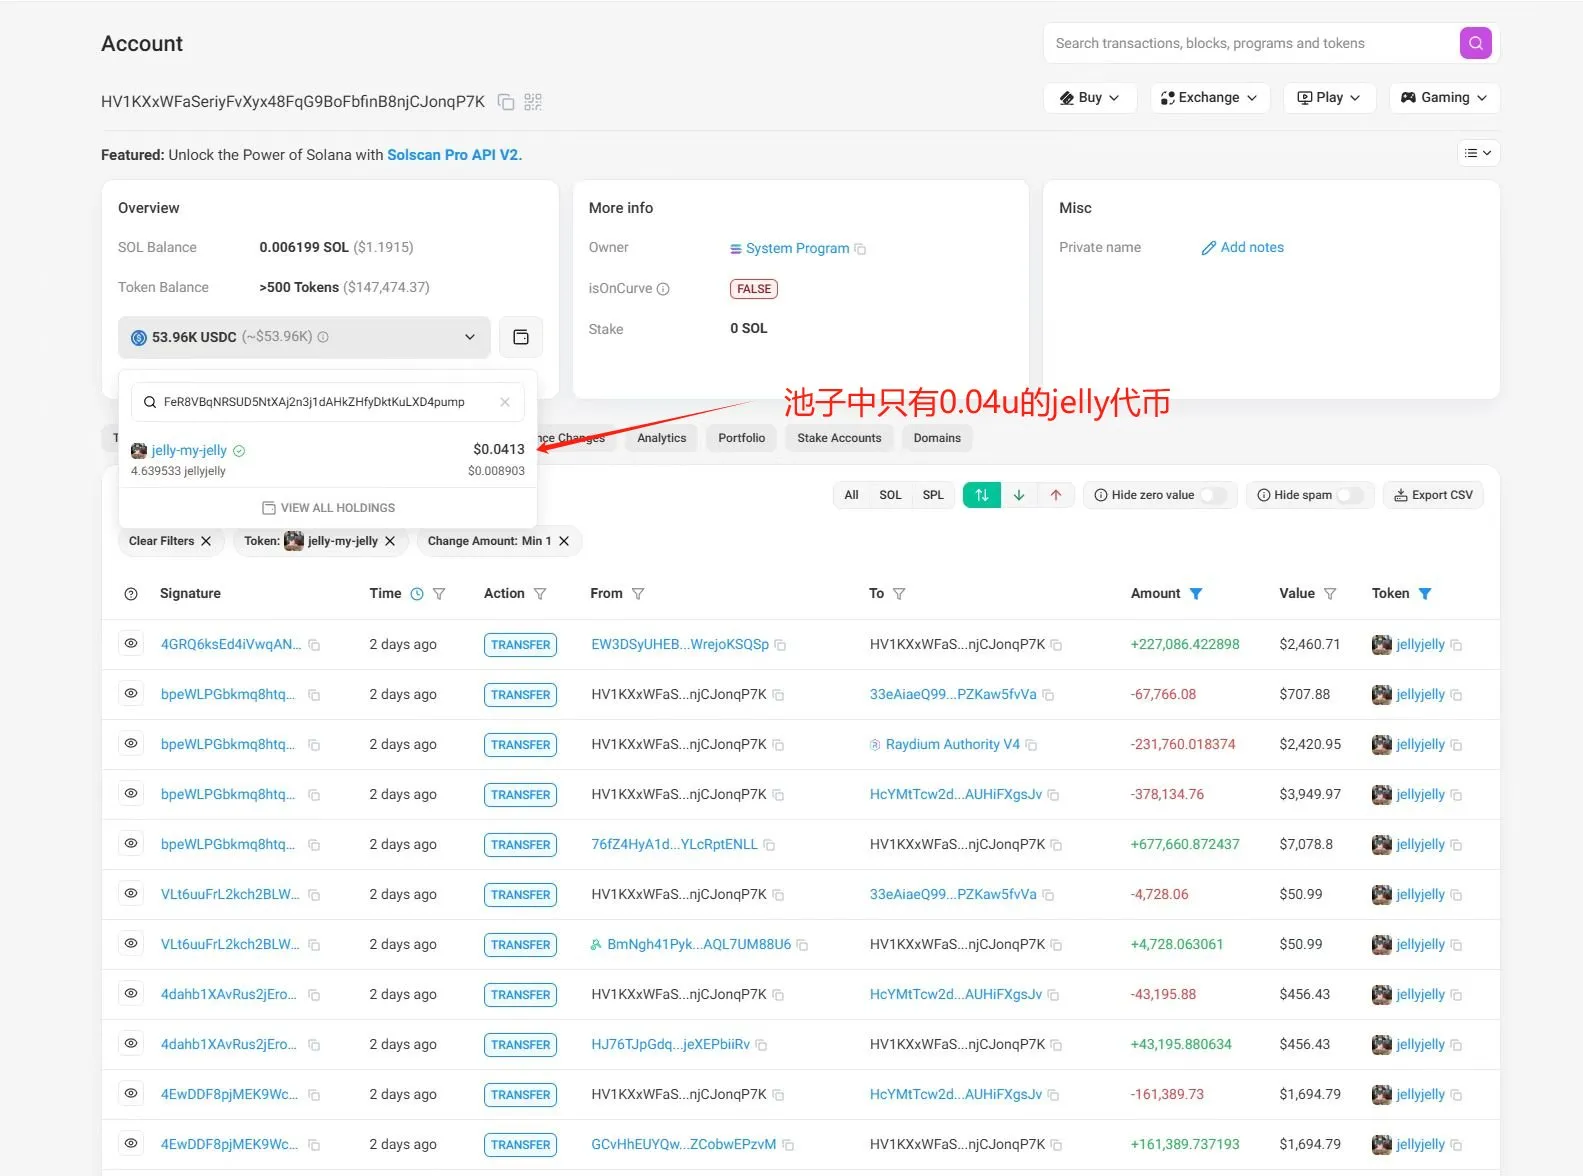Open the Stake Accounts tab
Screen dimensions: 1583x1176
point(839,438)
